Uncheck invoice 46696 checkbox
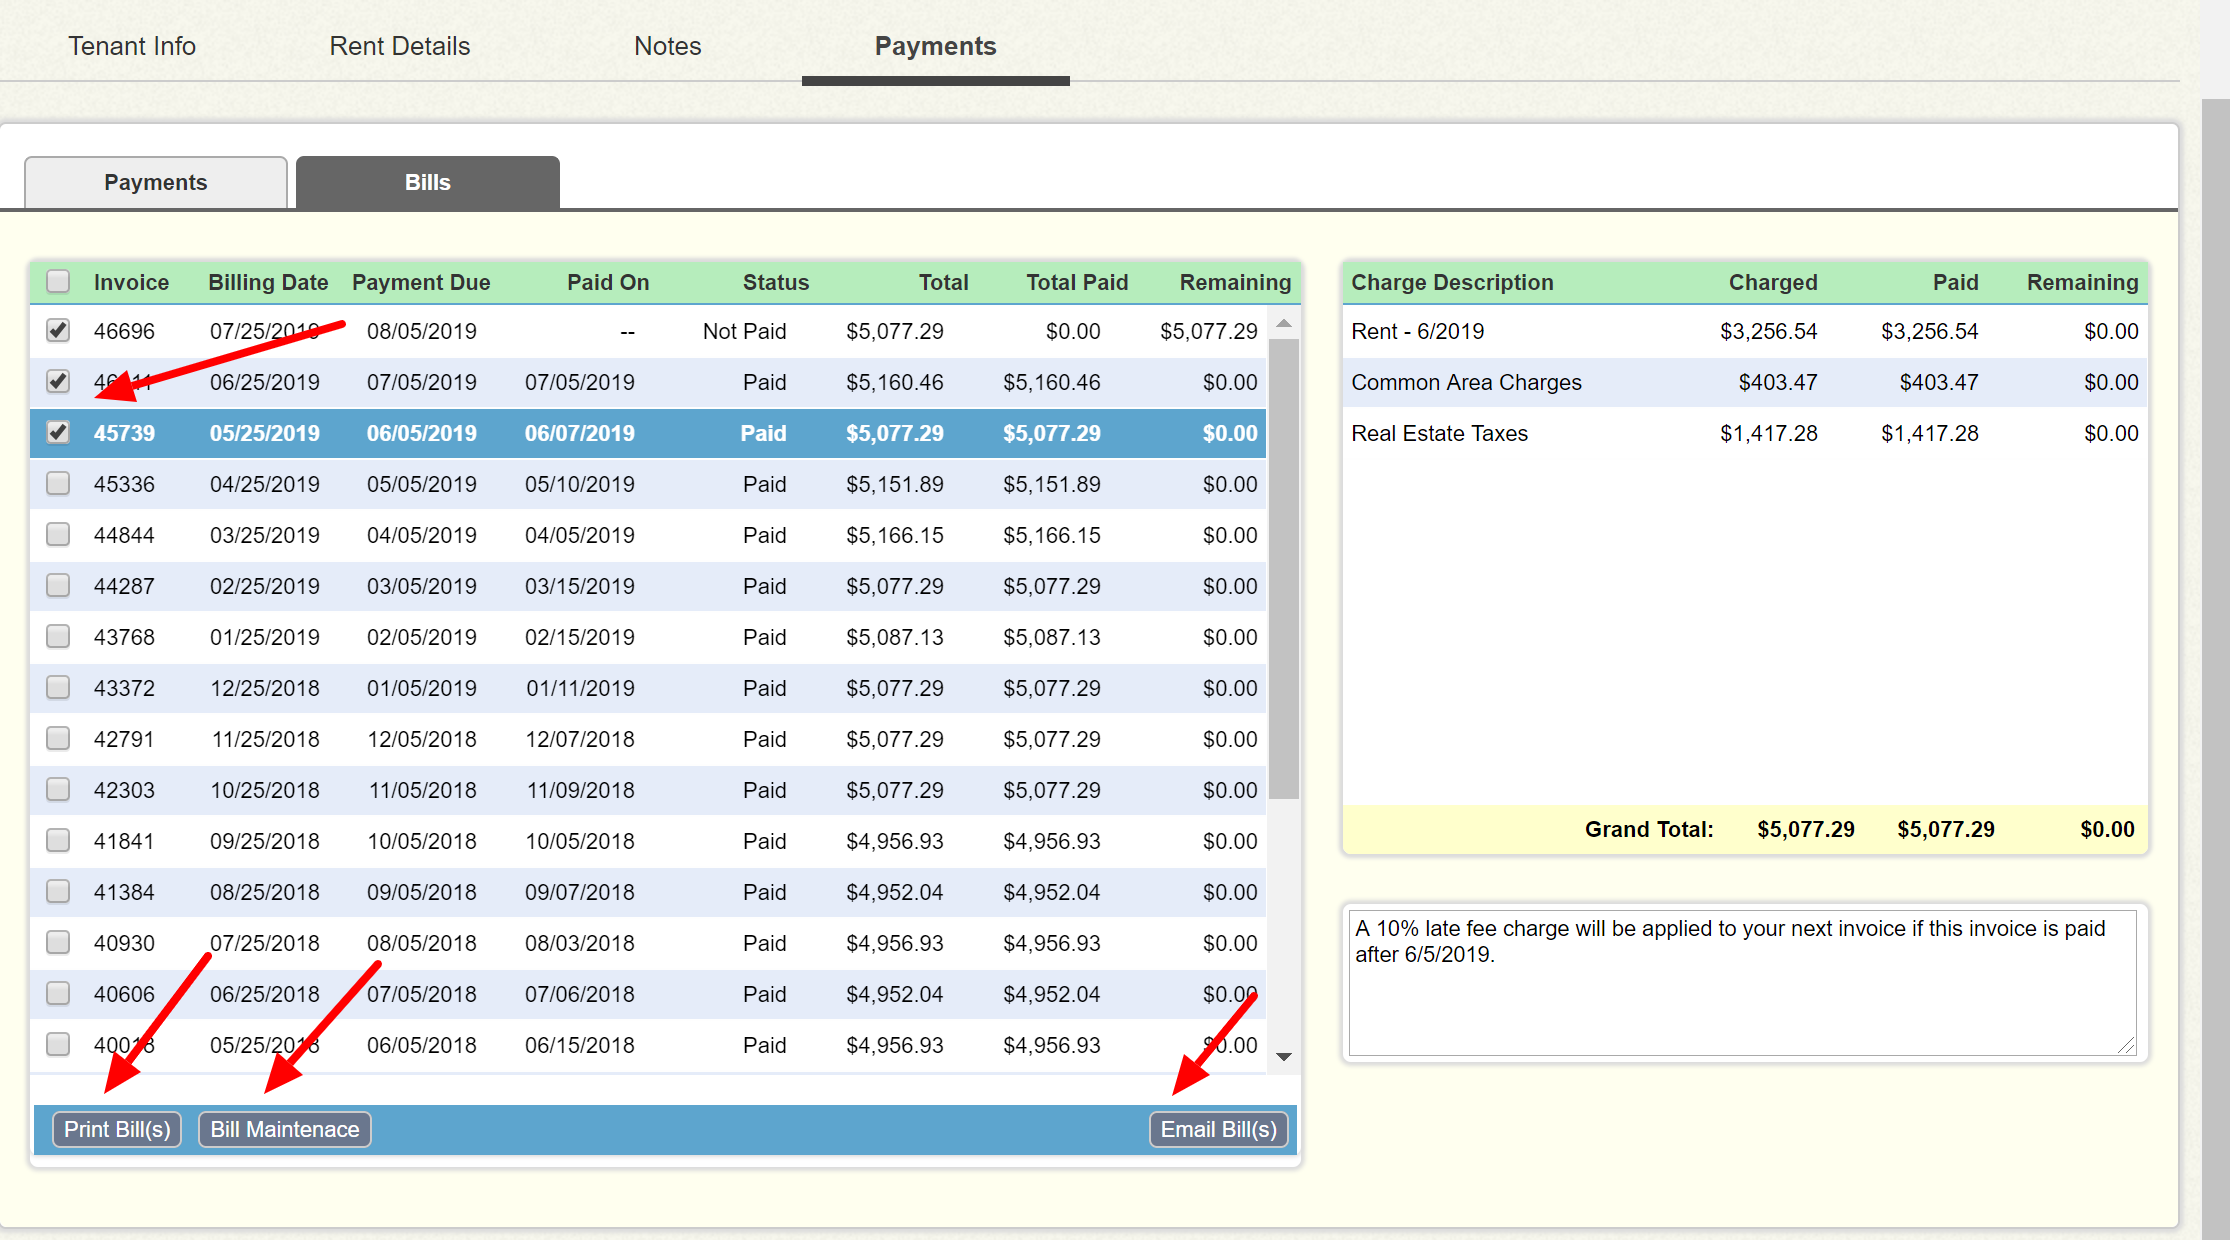 58,330
